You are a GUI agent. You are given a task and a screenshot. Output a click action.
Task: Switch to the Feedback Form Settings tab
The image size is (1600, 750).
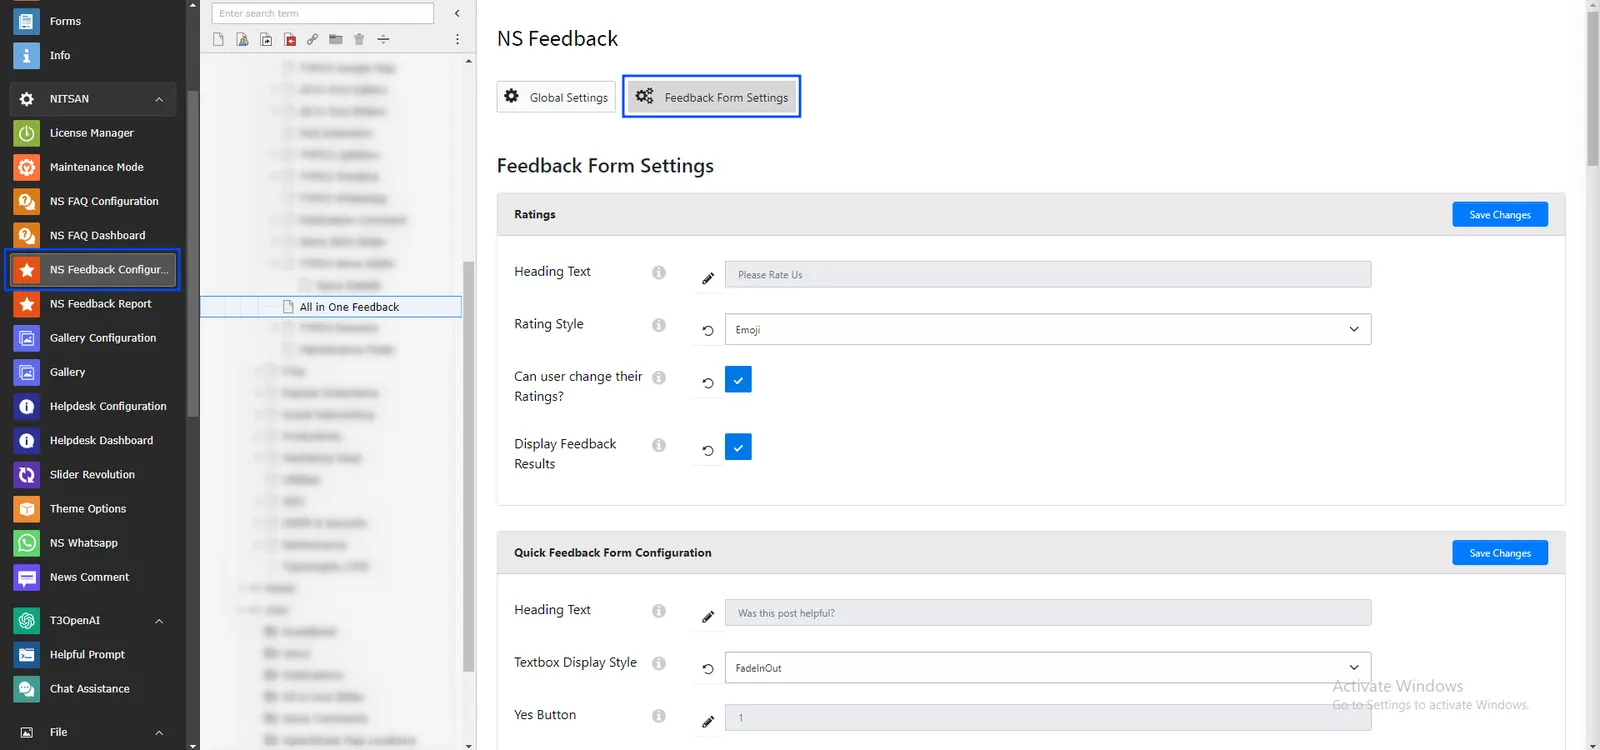[712, 97]
